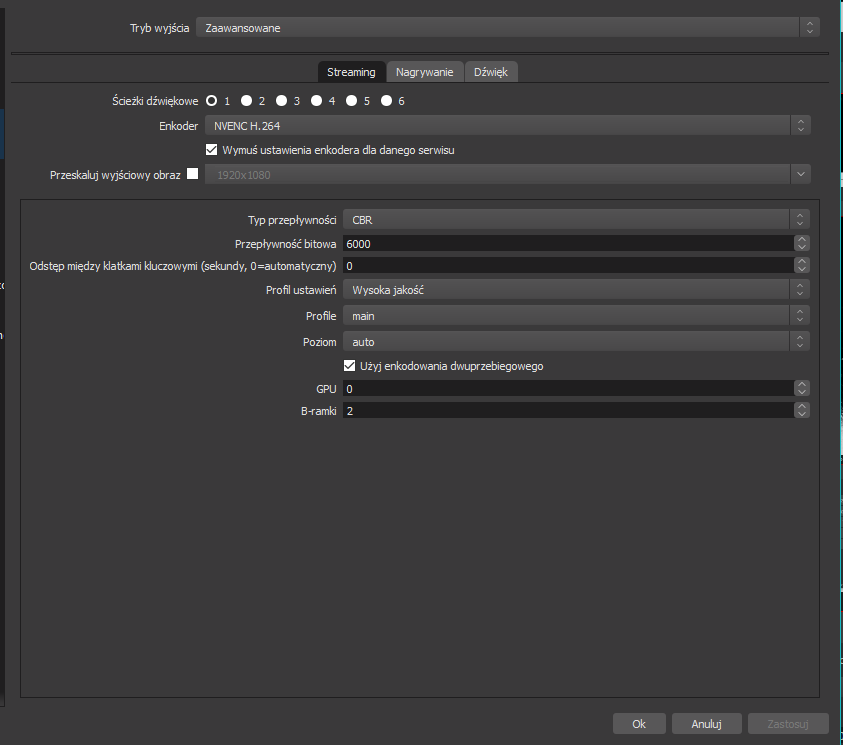Select audio track 3 radio button

pyautogui.click(x=282, y=101)
